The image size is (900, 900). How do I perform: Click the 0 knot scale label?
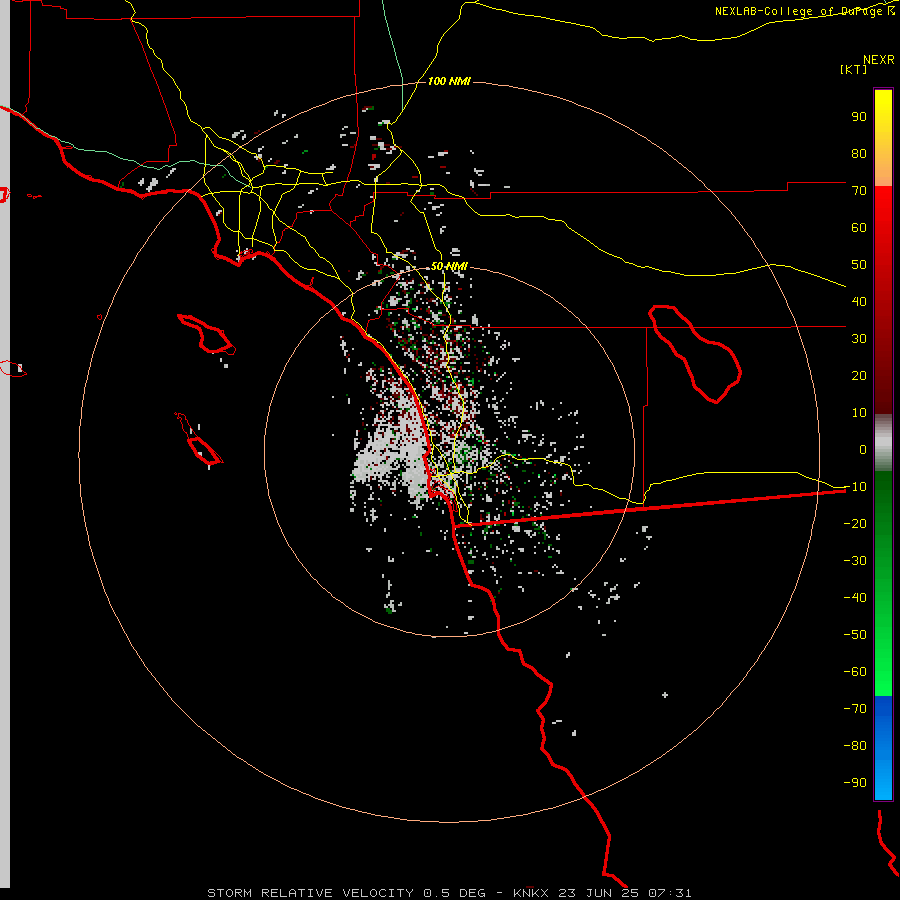(863, 449)
